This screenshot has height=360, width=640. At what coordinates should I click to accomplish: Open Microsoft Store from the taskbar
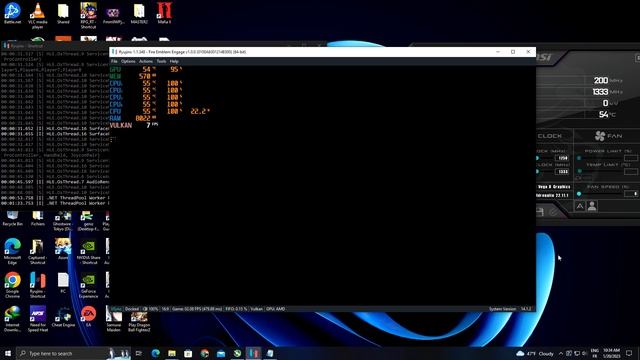click(188, 353)
